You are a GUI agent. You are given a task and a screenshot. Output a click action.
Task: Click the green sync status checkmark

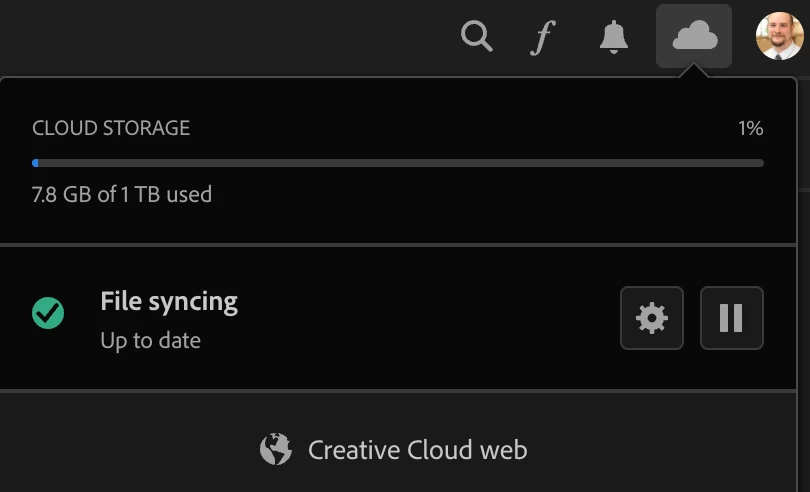pyautogui.click(x=48, y=314)
